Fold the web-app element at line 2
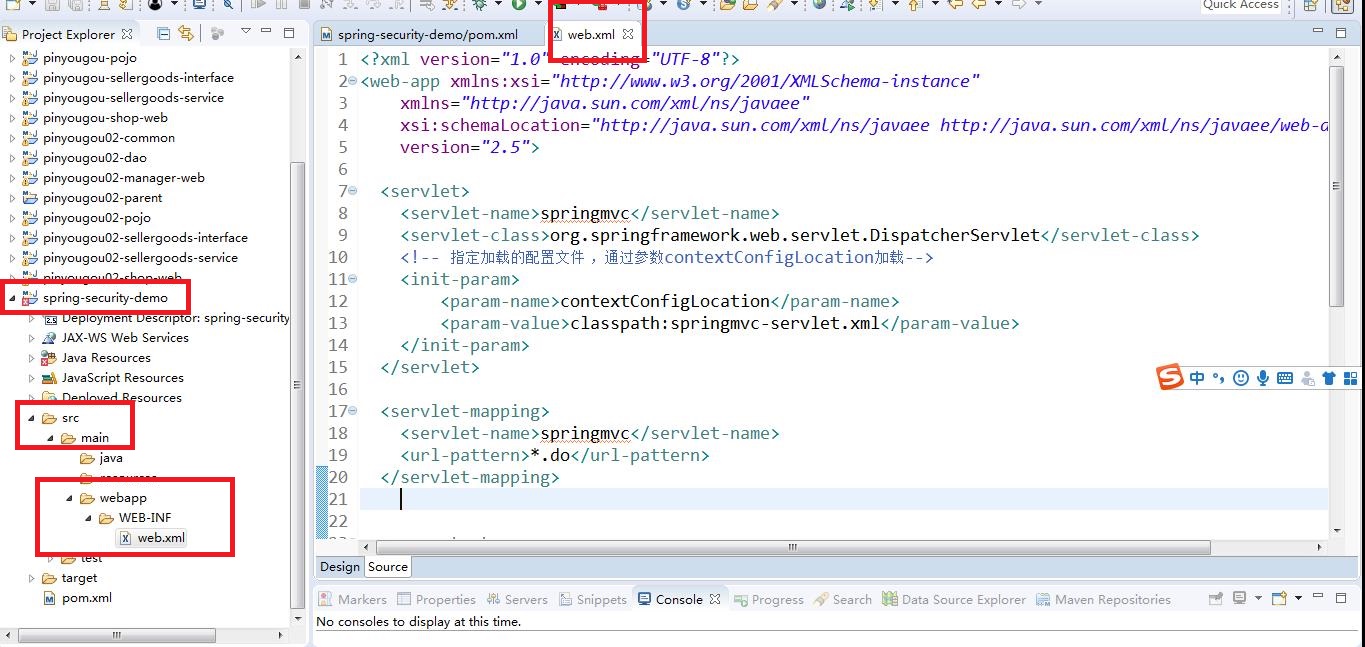Image resolution: width=1365 pixels, height=647 pixels. 352,81
